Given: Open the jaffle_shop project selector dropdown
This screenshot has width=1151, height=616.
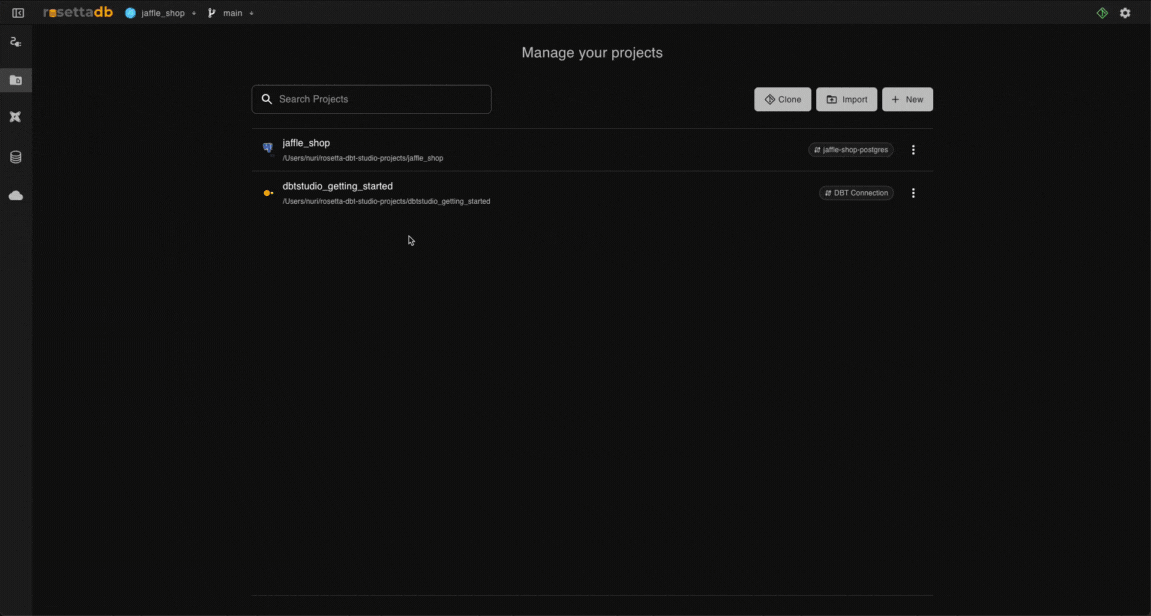Looking at the screenshot, I should 160,14.
